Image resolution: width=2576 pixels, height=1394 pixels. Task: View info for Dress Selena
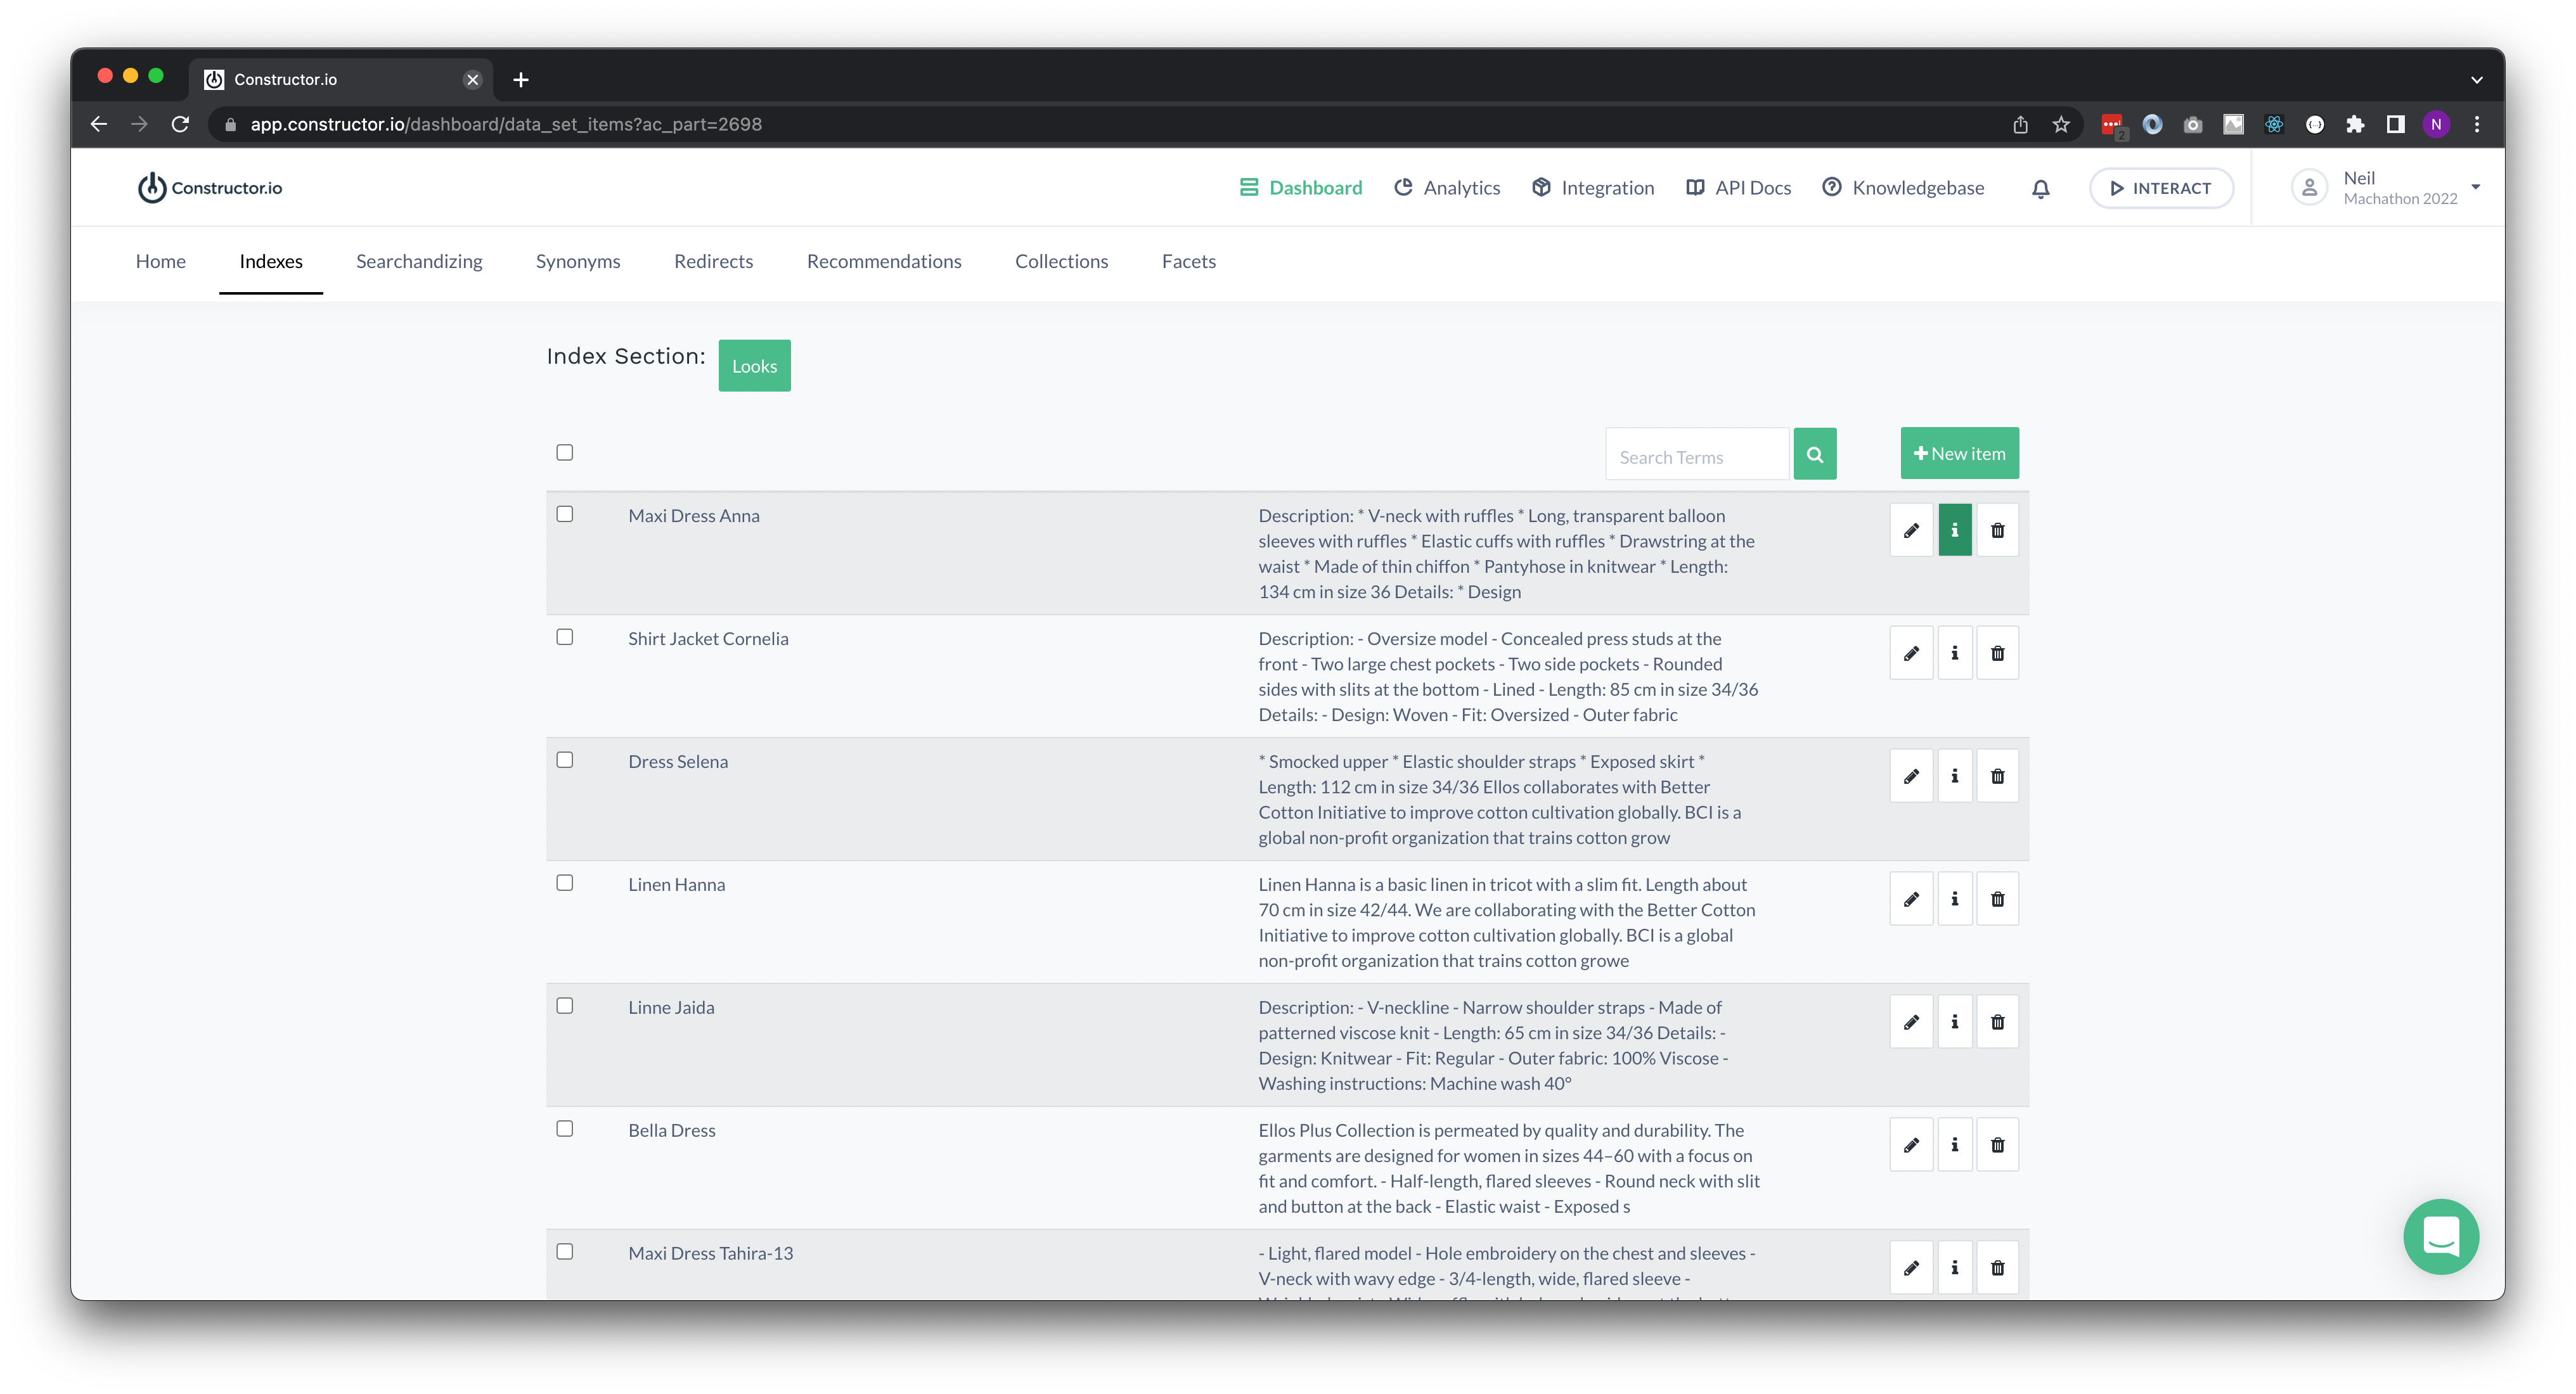1955,775
